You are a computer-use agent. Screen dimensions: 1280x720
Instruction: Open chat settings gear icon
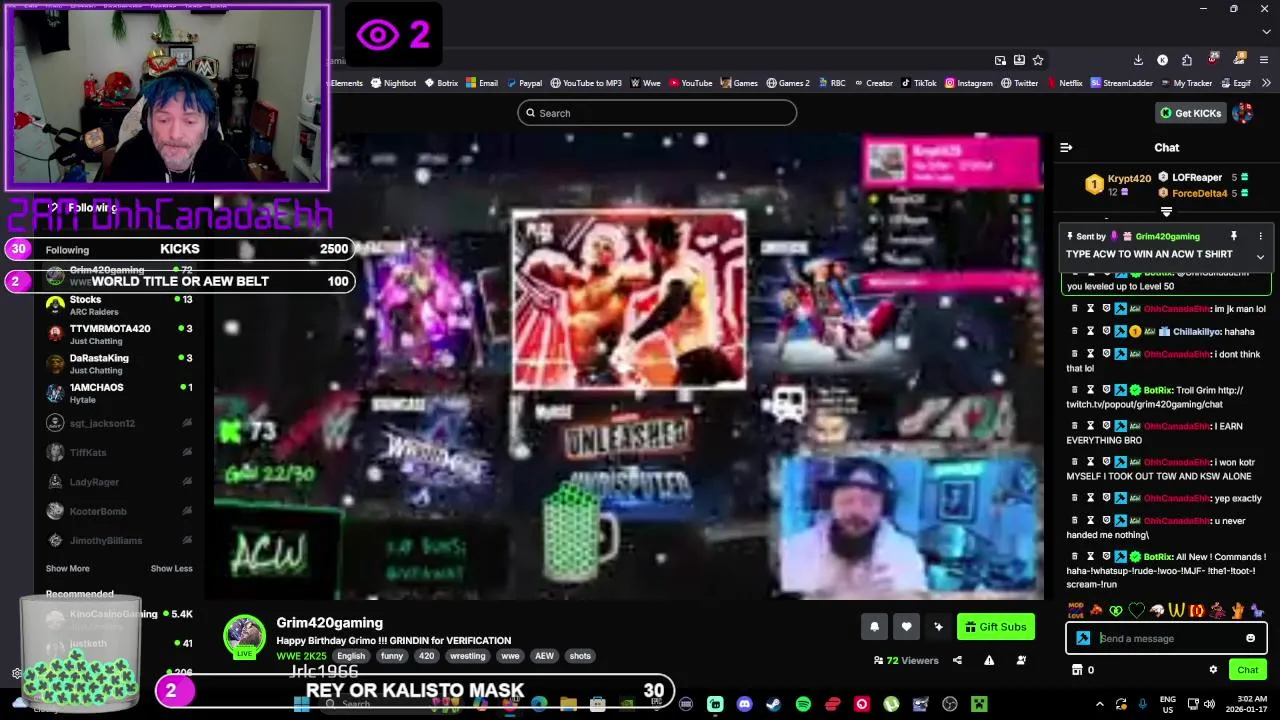point(1213,670)
